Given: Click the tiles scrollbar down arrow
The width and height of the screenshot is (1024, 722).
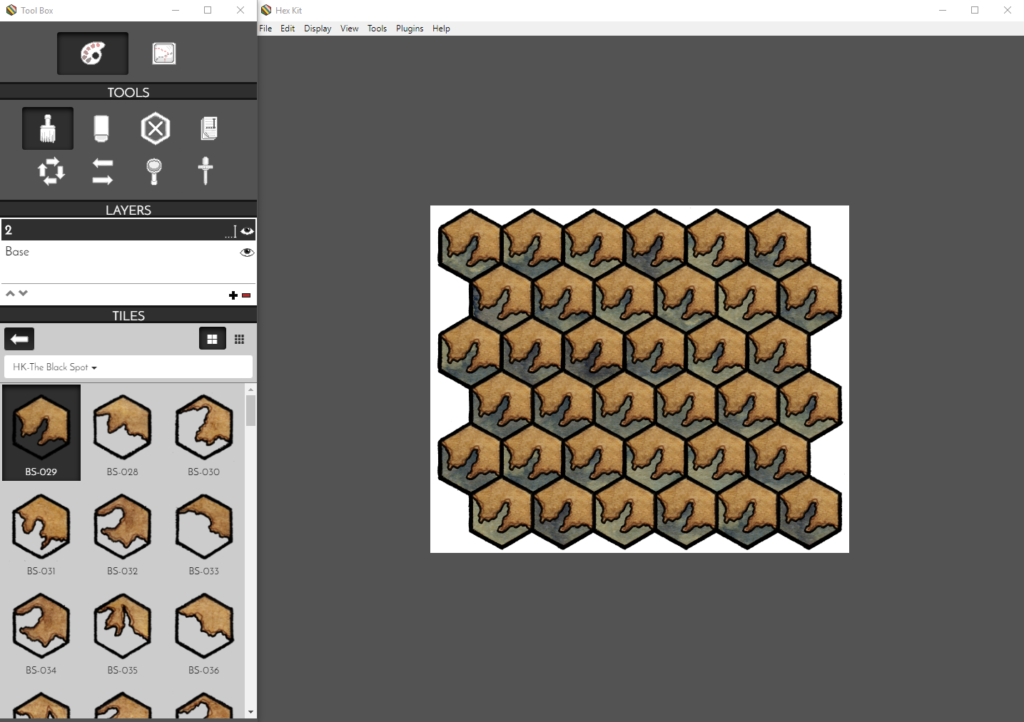Looking at the screenshot, I should (251, 712).
